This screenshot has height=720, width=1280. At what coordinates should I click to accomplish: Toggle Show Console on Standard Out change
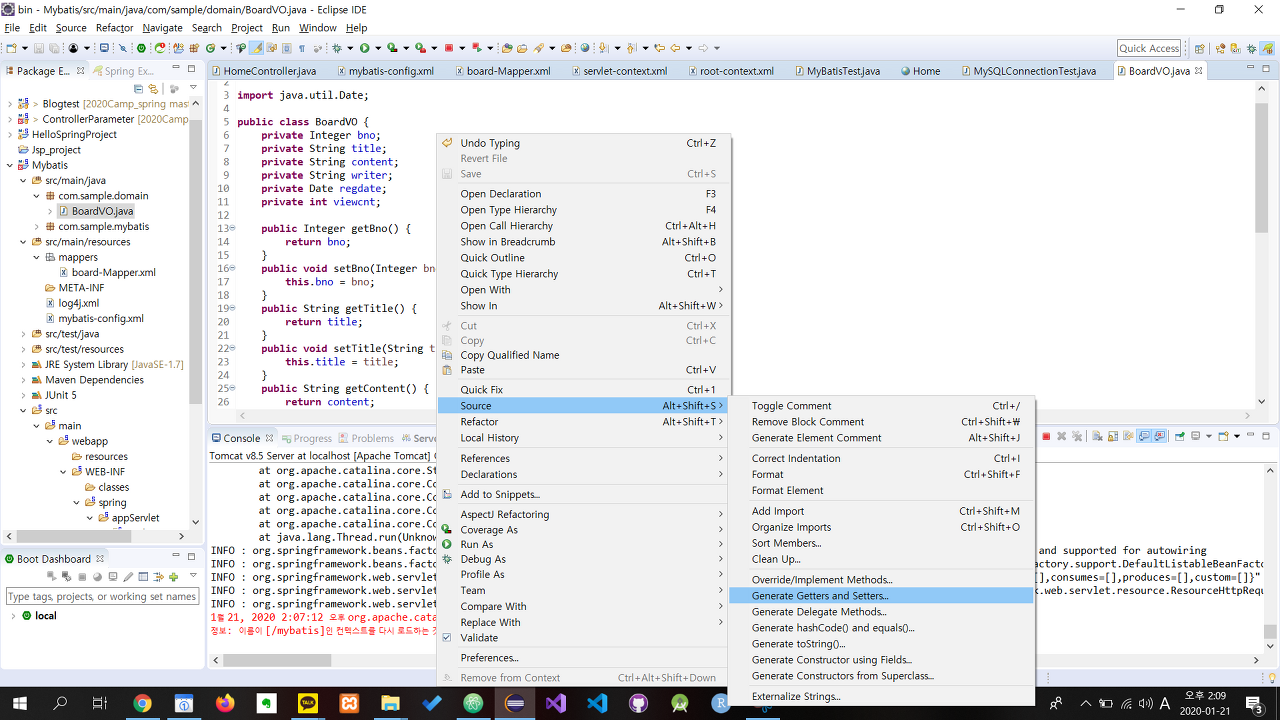[x=1144, y=437]
